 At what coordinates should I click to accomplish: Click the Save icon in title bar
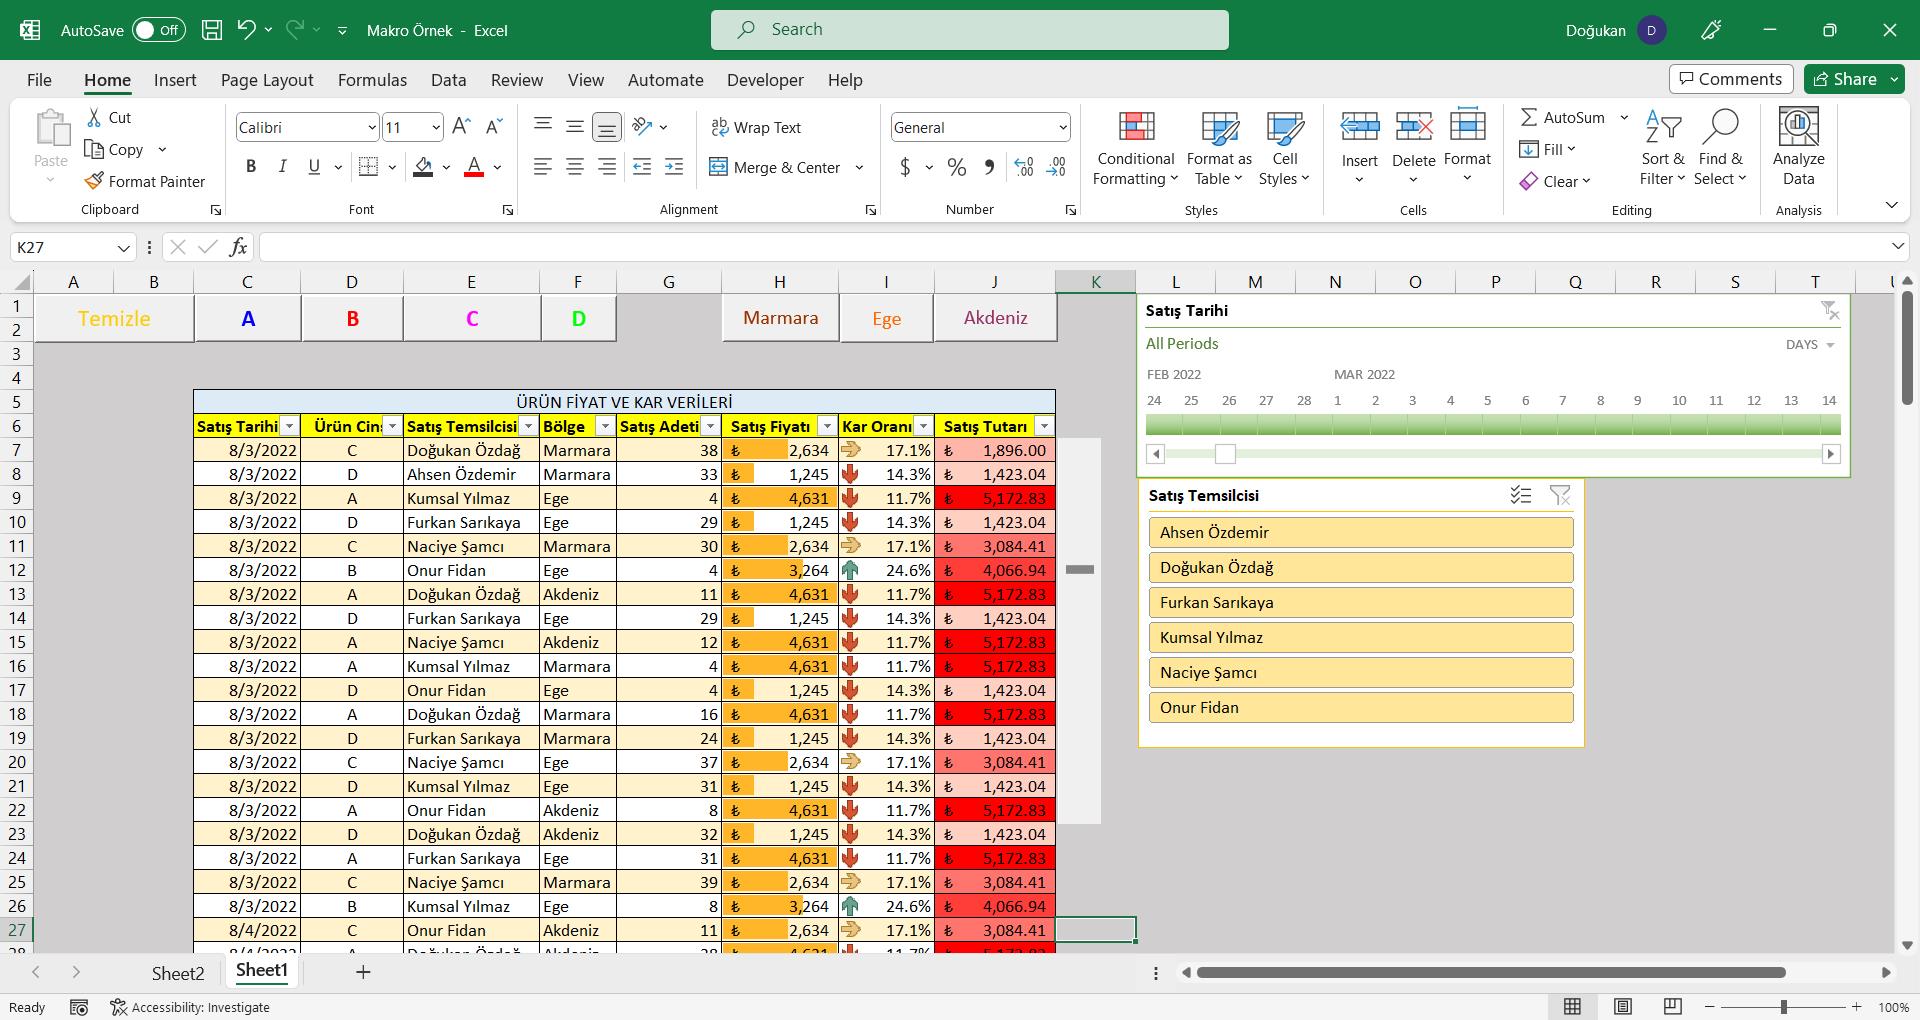pos(212,30)
